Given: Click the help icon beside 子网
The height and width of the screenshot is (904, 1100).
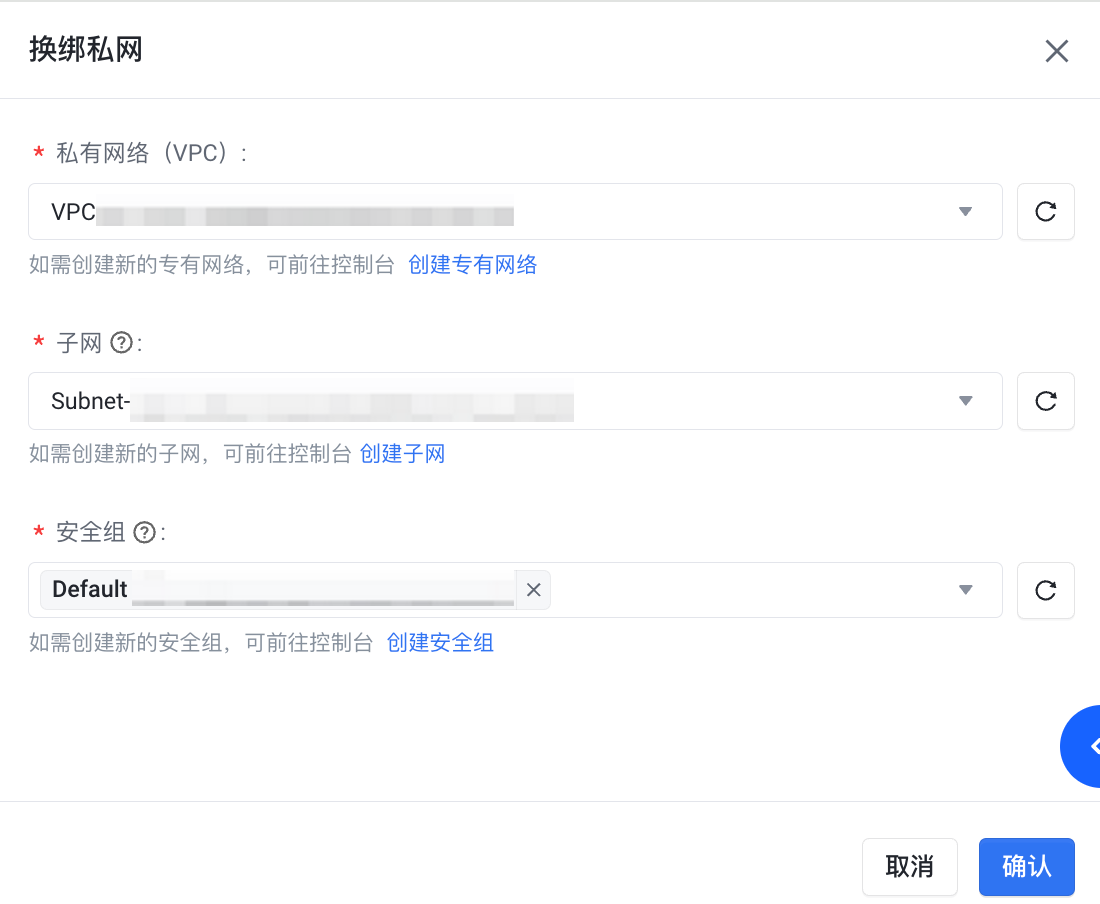Looking at the screenshot, I should 121,343.
